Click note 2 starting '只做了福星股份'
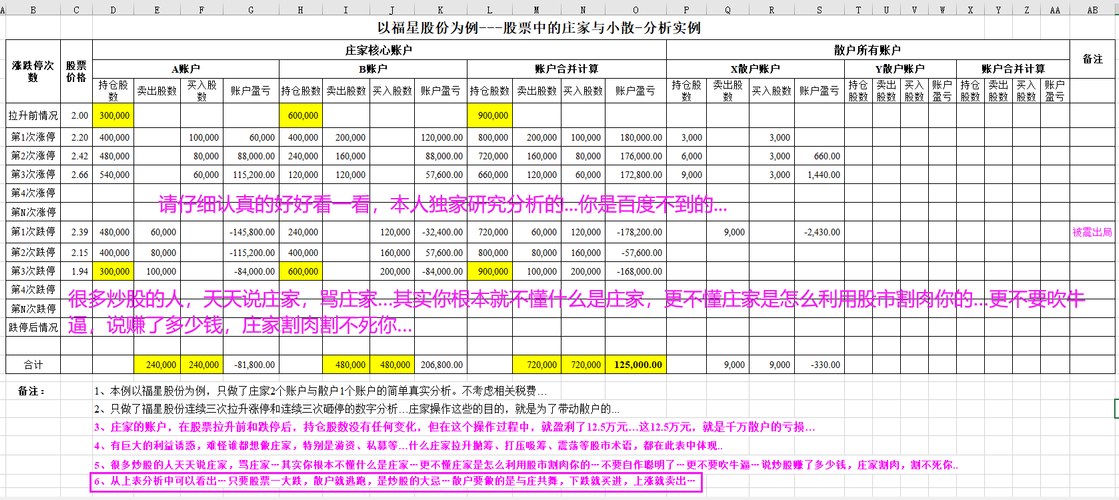Image resolution: width=1119 pixels, height=500 pixels. coord(357,410)
